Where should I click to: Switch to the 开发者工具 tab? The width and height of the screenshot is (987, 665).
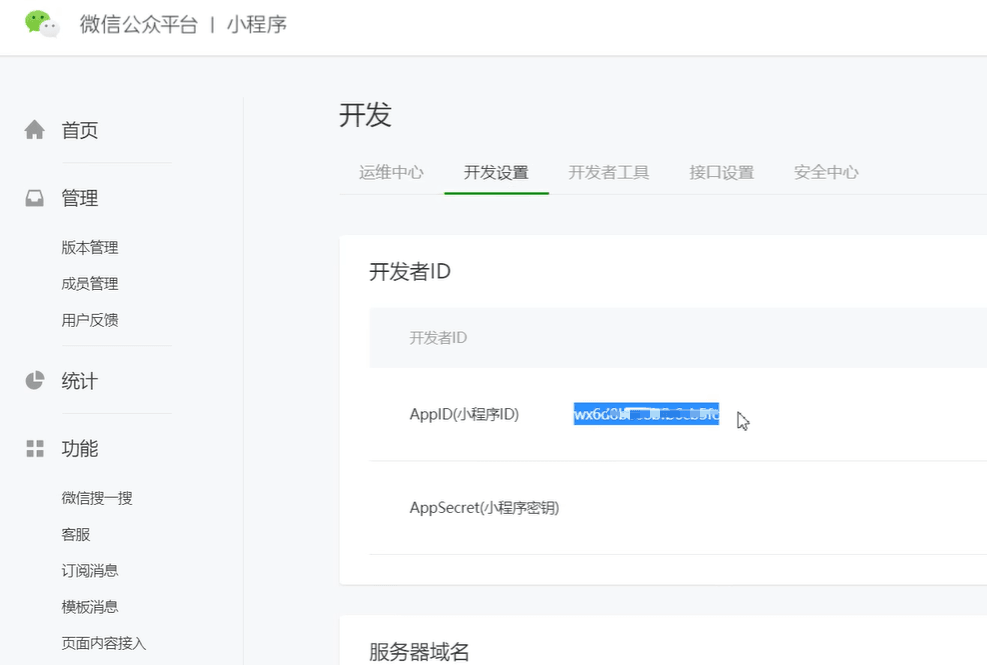(609, 172)
